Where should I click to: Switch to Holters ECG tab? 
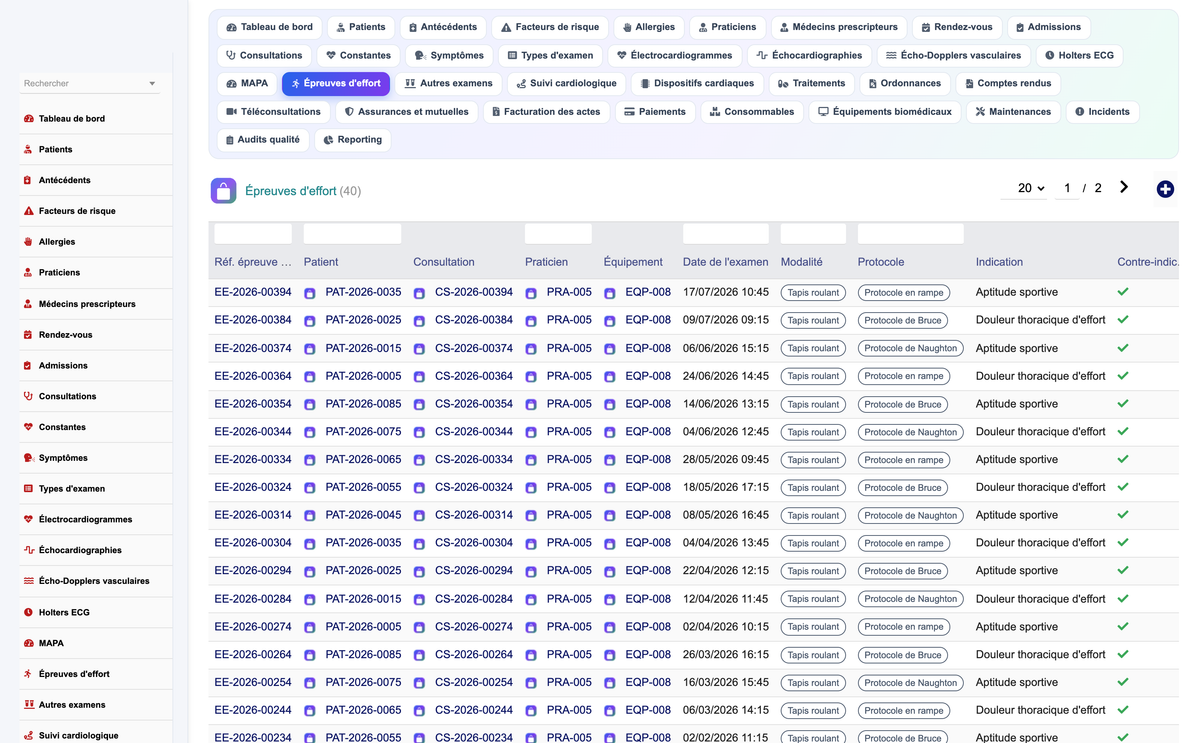1078,55
